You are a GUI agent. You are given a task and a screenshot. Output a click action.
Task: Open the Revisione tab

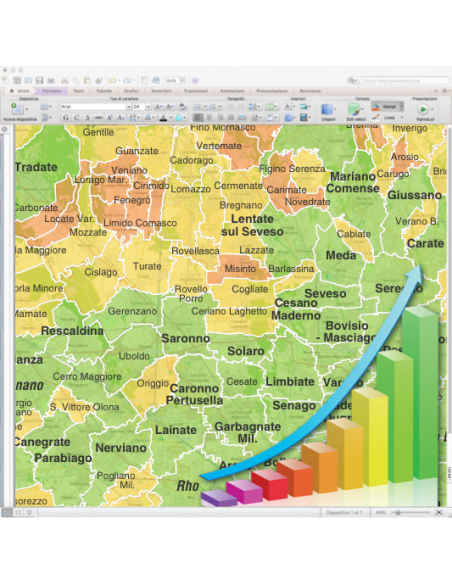pyautogui.click(x=311, y=91)
